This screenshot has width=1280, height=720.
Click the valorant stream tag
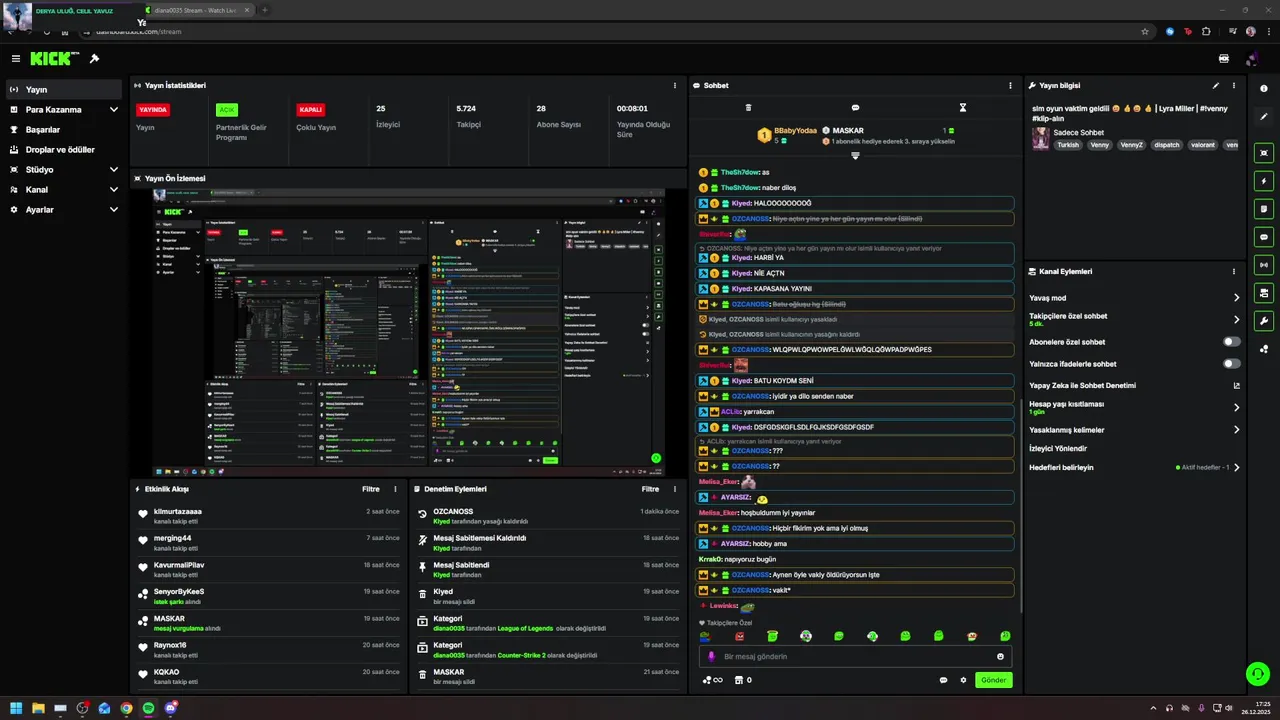(x=1203, y=145)
